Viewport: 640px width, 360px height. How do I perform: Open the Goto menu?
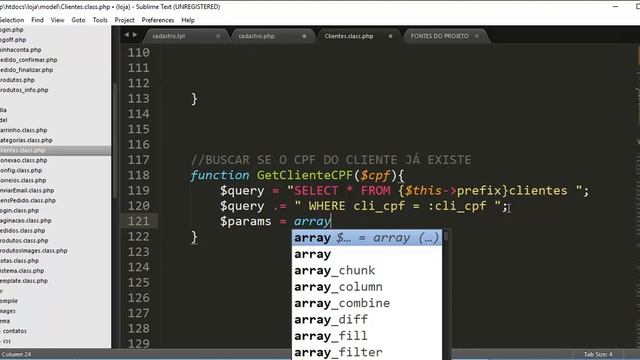click(x=78, y=20)
